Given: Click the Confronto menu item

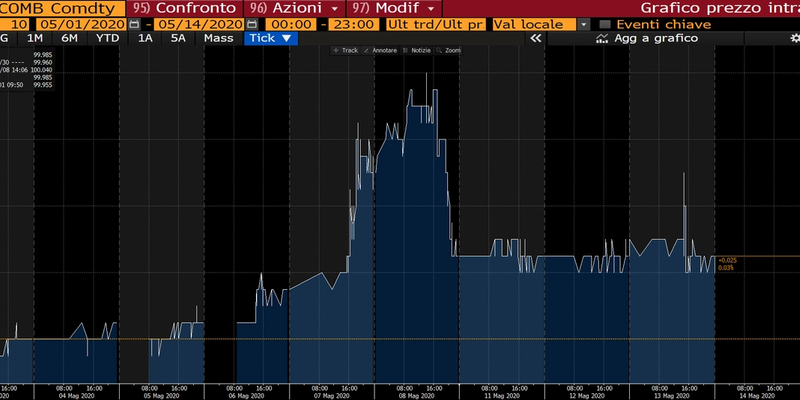Looking at the screenshot, I should point(185,8).
